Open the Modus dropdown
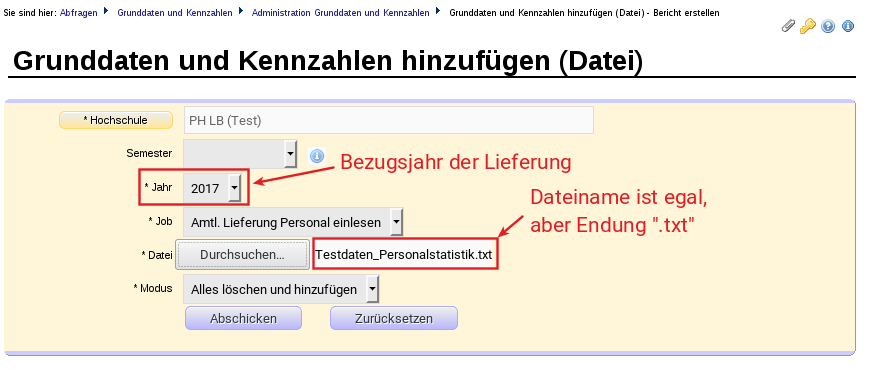 pos(281,289)
